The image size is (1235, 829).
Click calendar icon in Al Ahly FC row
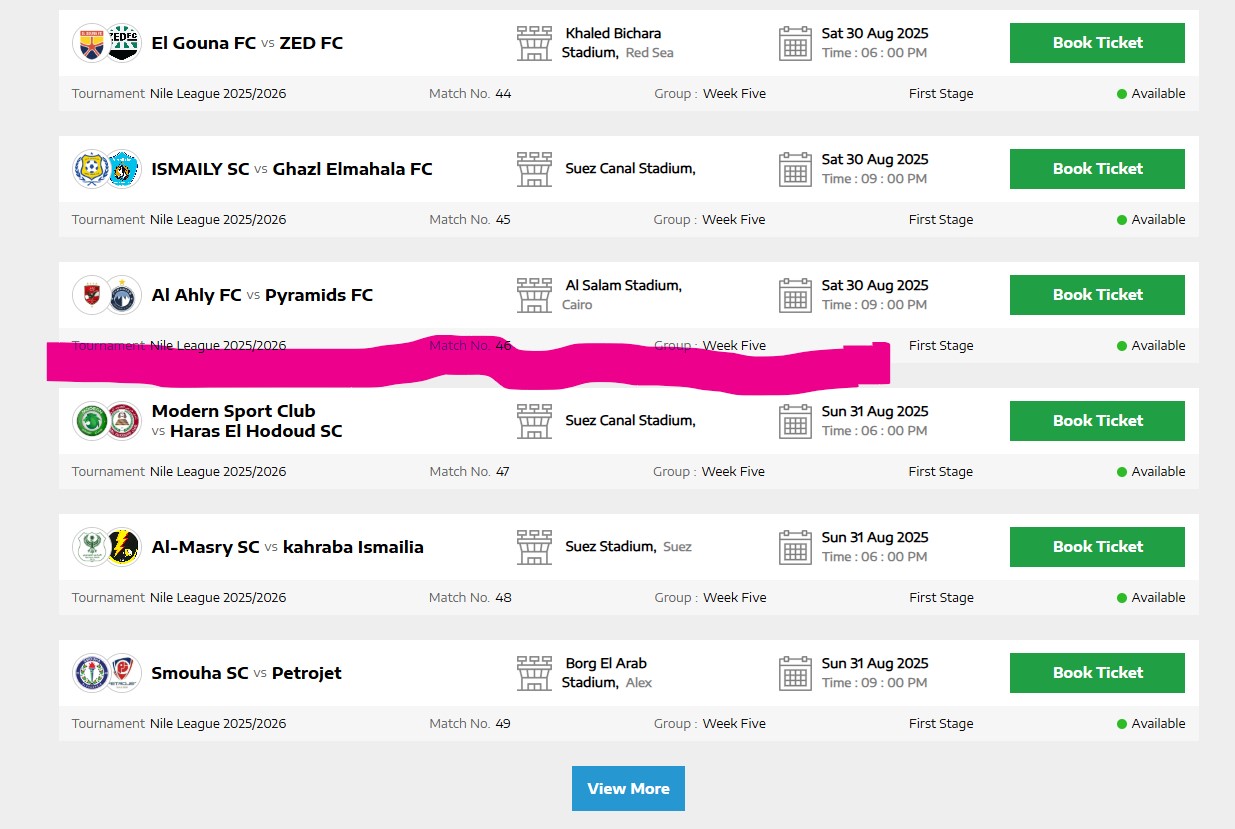(795, 295)
